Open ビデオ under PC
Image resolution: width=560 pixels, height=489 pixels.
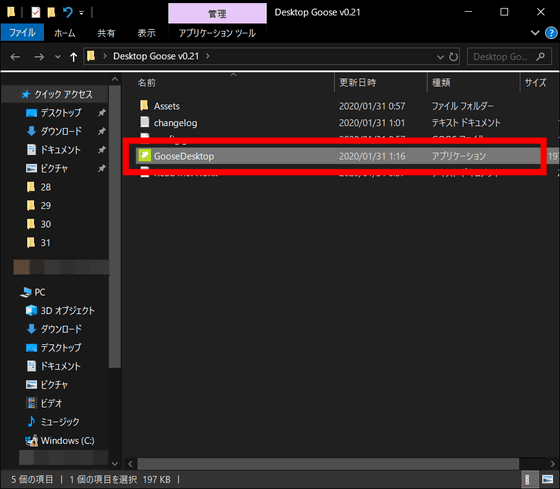click(45, 403)
